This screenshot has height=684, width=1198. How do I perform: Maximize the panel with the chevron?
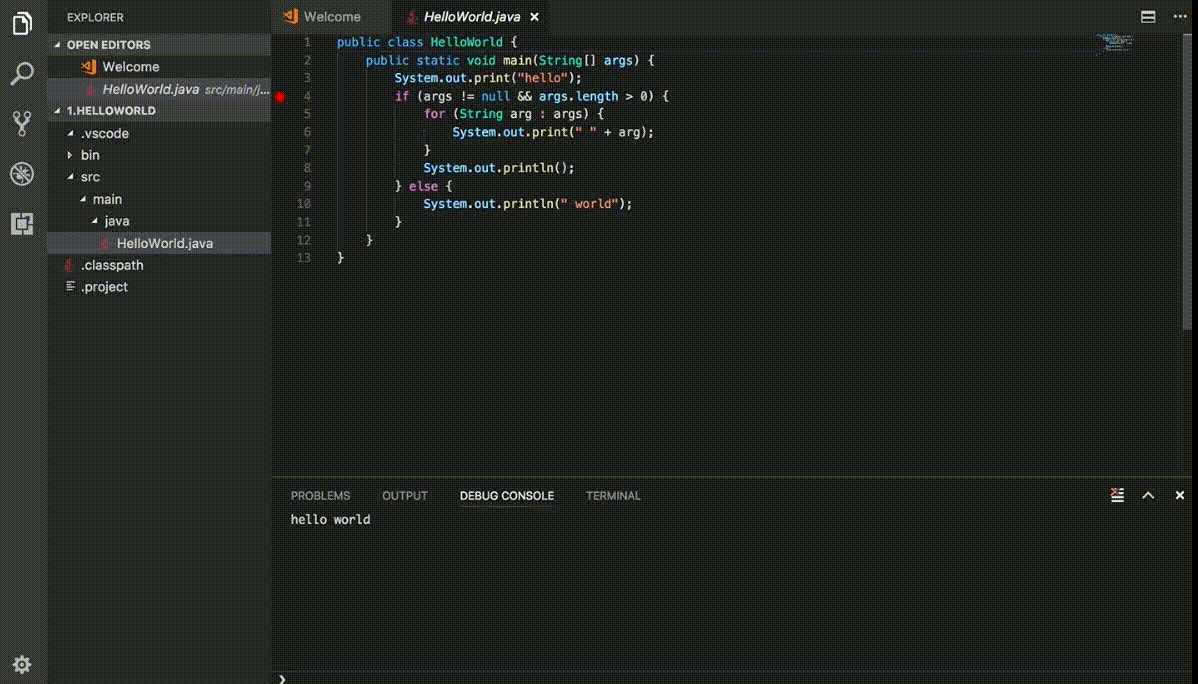pos(1148,495)
